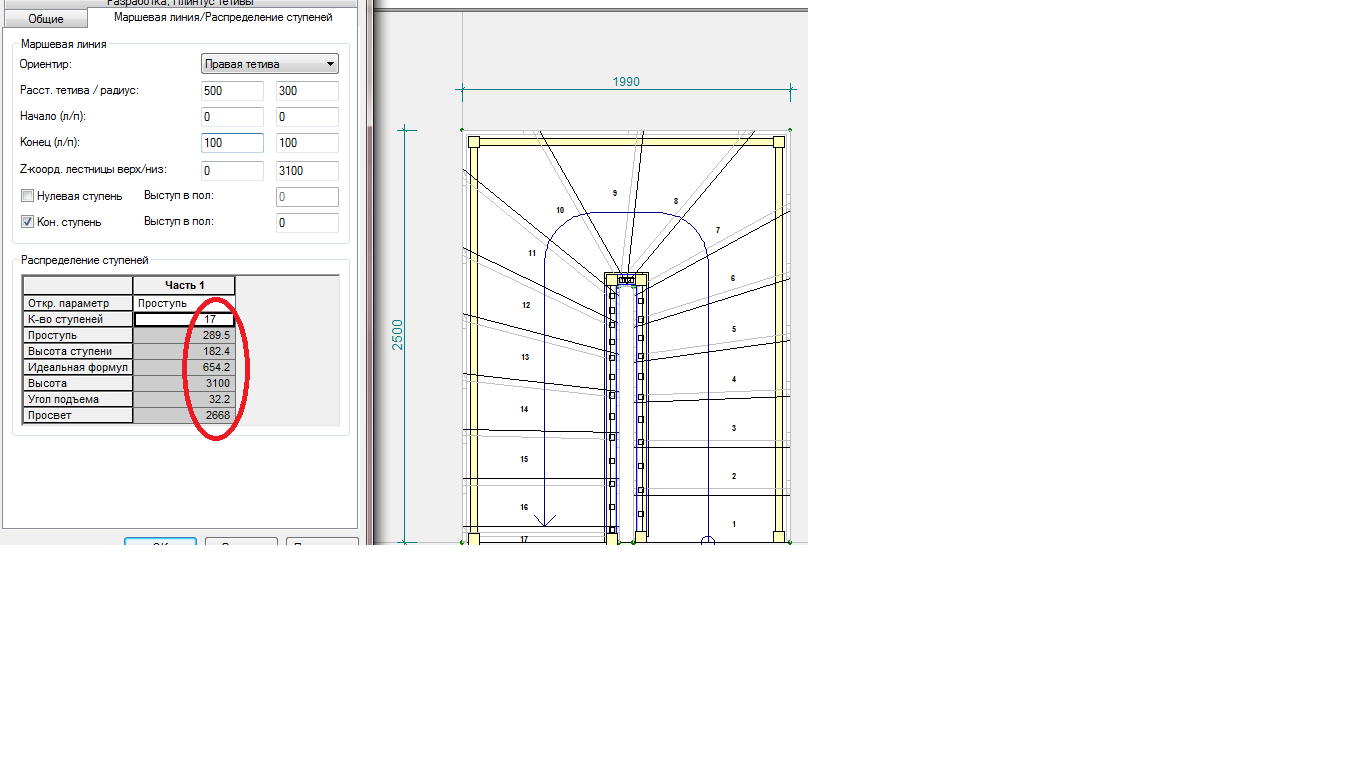Edit the К-во ступеней cell showing 17
The width and height of the screenshot is (1366, 768).
point(184,319)
